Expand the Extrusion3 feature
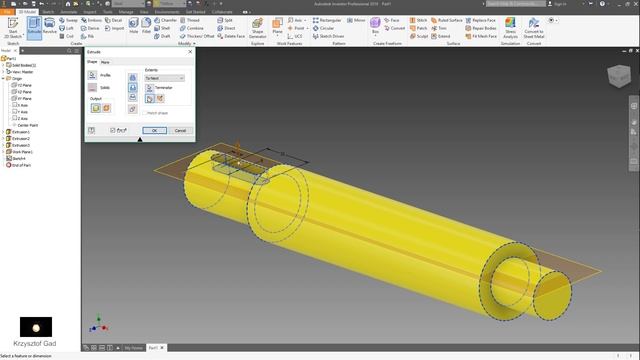The width and height of the screenshot is (640, 360). [x=3, y=145]
